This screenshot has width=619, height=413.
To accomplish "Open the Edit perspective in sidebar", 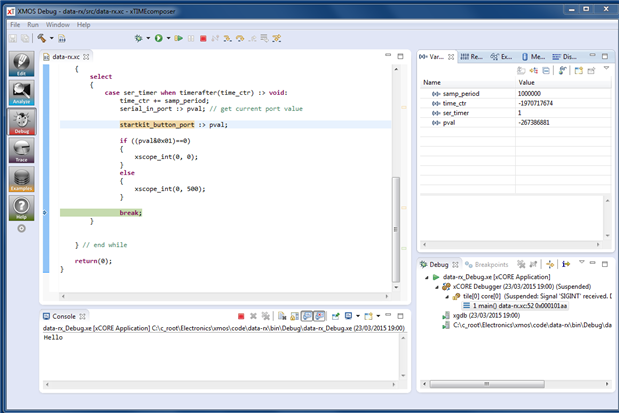I will click(x=21, y=63).
